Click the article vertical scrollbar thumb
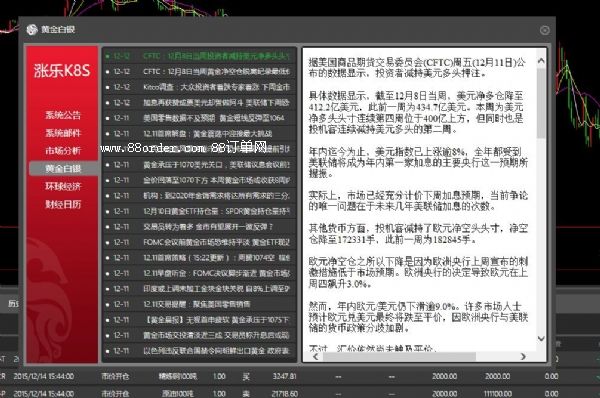 click(x=541, y=103)
